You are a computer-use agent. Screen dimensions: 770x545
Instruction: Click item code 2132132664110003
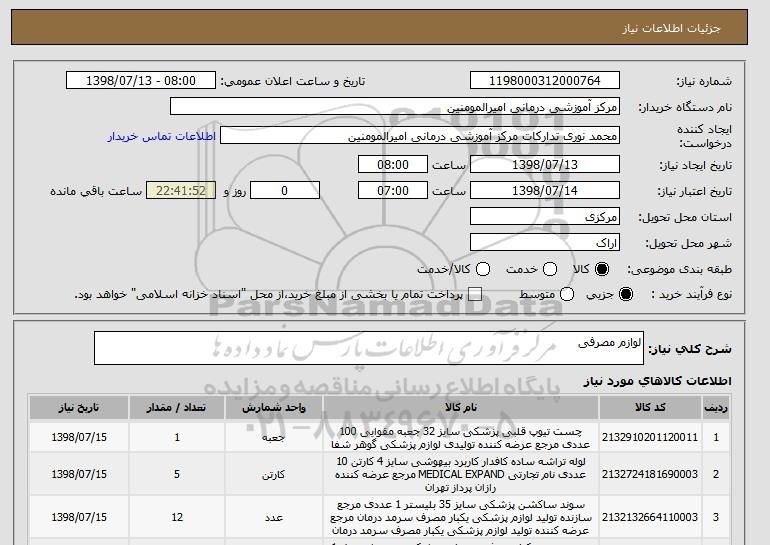tap(650, 517)
